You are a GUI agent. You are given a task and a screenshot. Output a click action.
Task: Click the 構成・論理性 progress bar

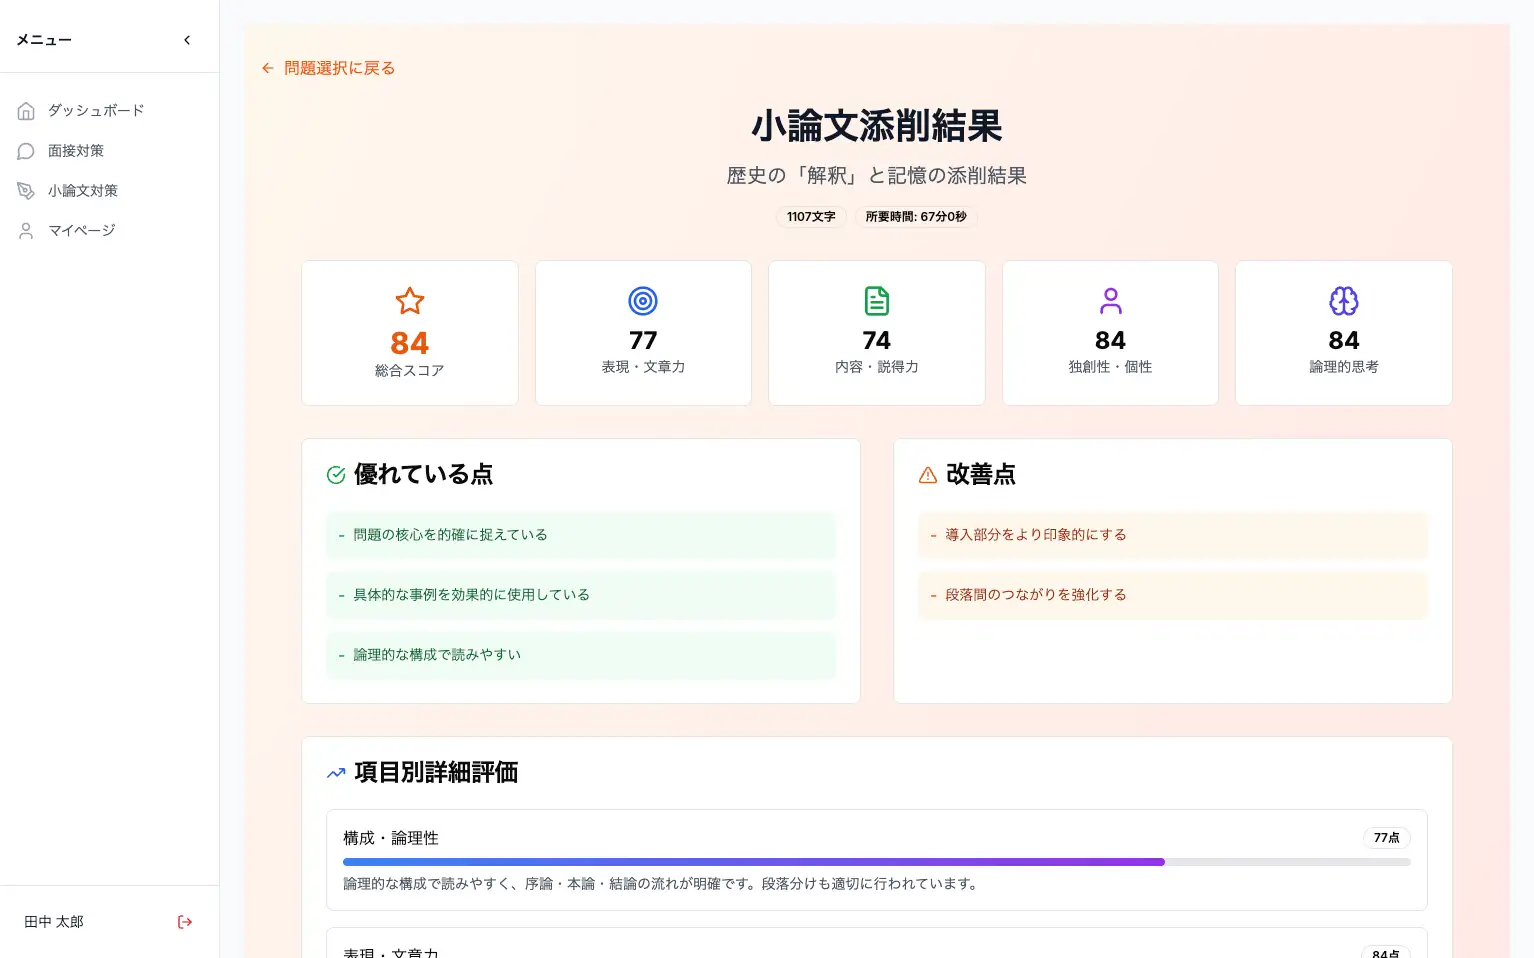(877, 862)
